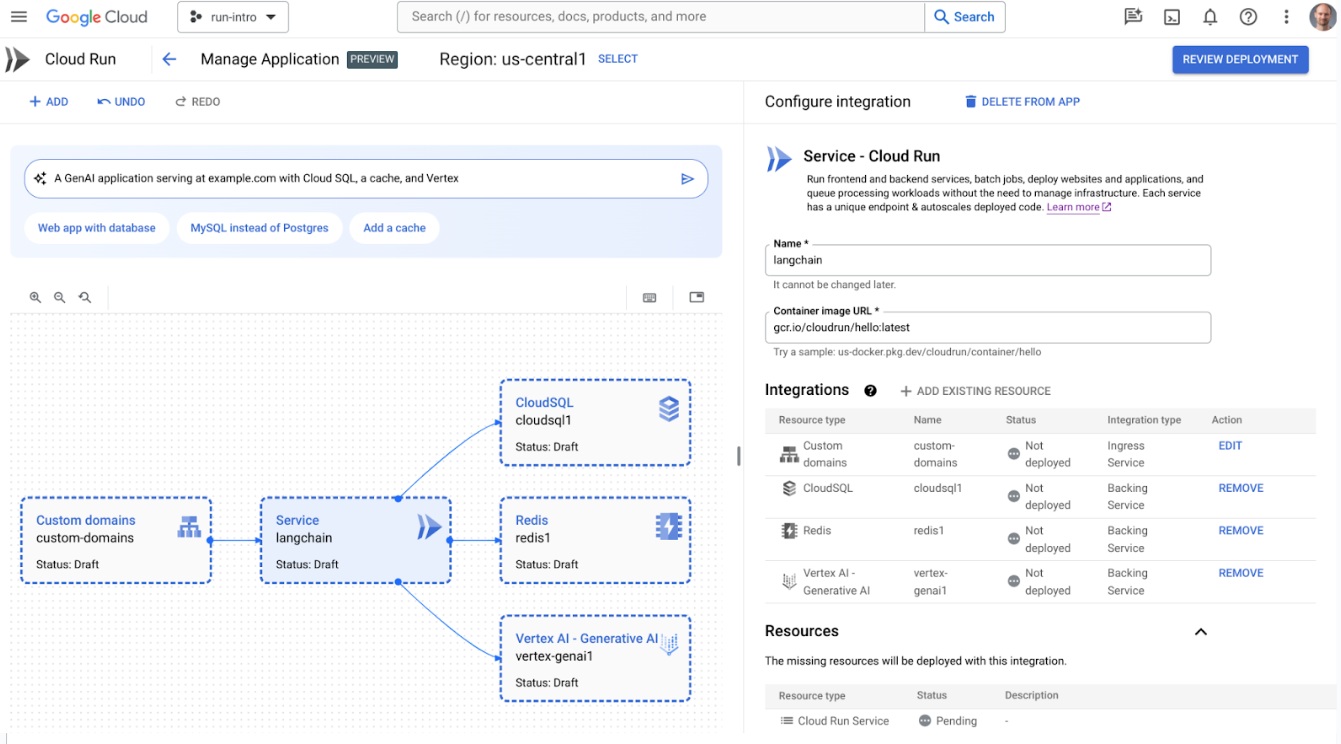Open the main navigation hamburger menu
The width and height of the screenshot is (1341, 744).
point(19,17)
